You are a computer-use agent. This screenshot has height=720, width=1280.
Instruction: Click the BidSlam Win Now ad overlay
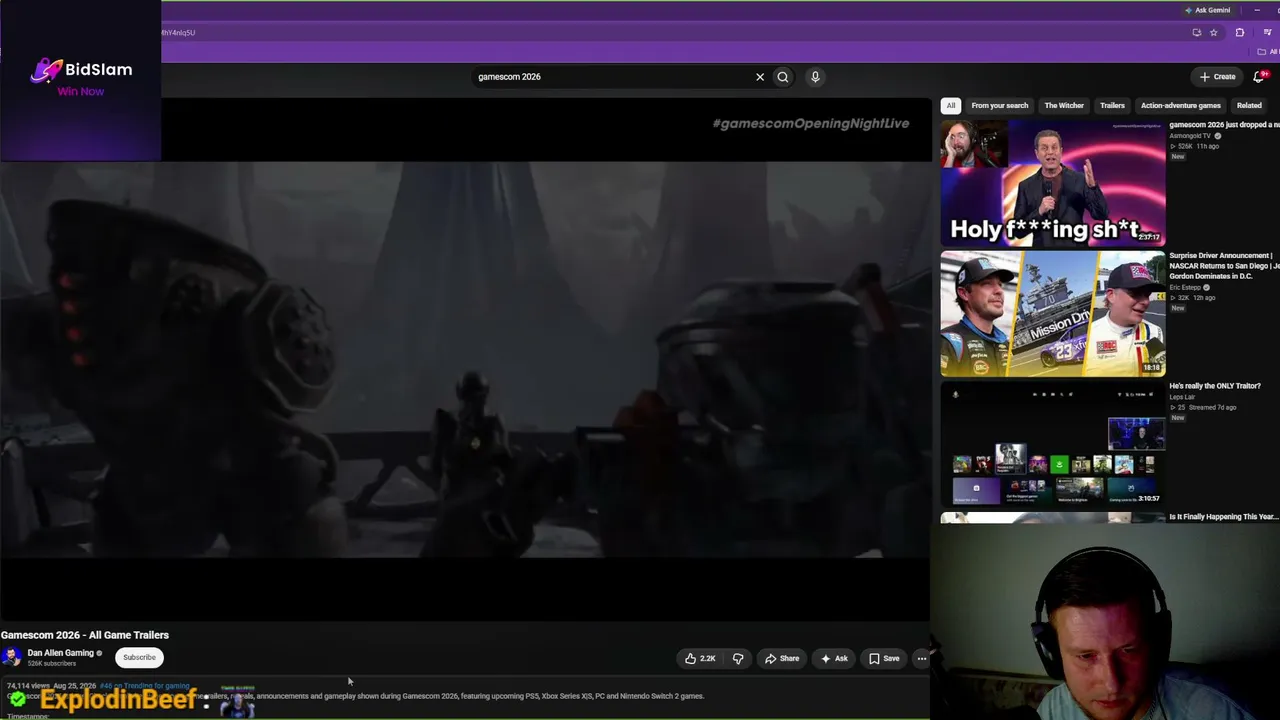80,80
